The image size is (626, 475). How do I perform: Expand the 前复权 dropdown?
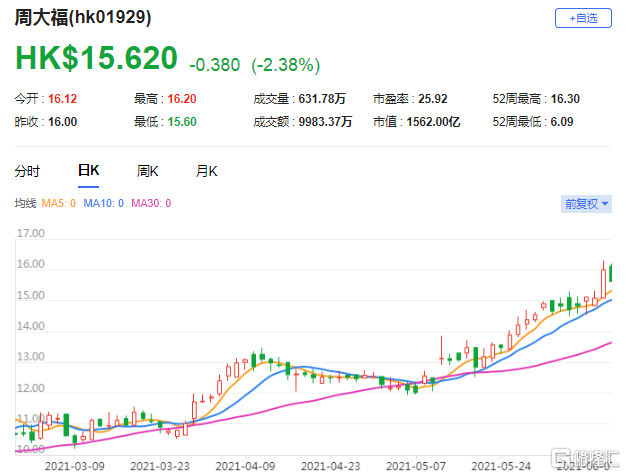point(585,204)
